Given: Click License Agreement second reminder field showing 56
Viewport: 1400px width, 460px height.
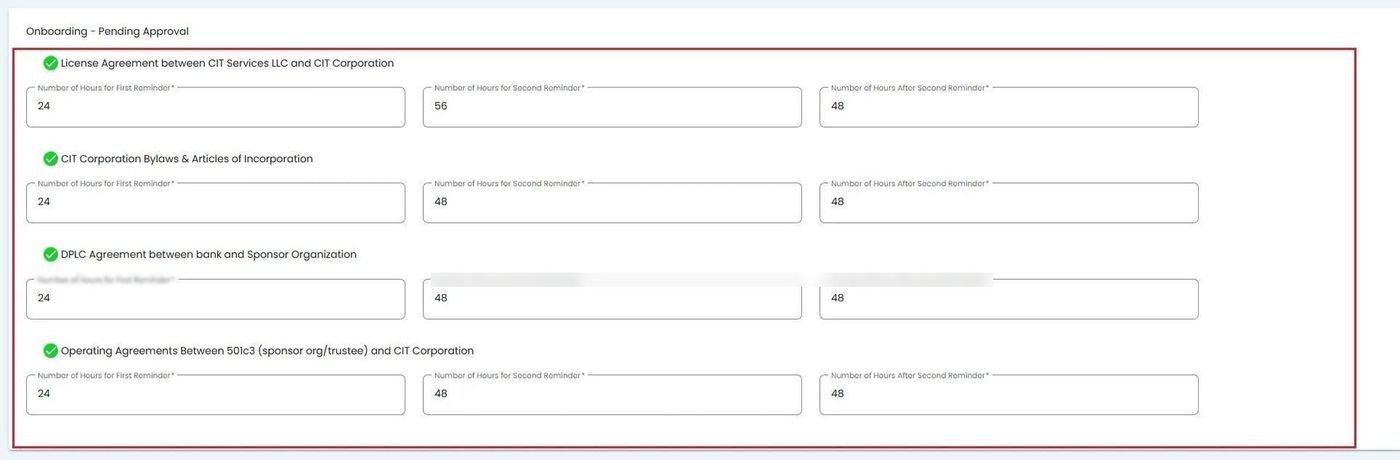Looking at the screenshot, I should [x=611, y=107].
